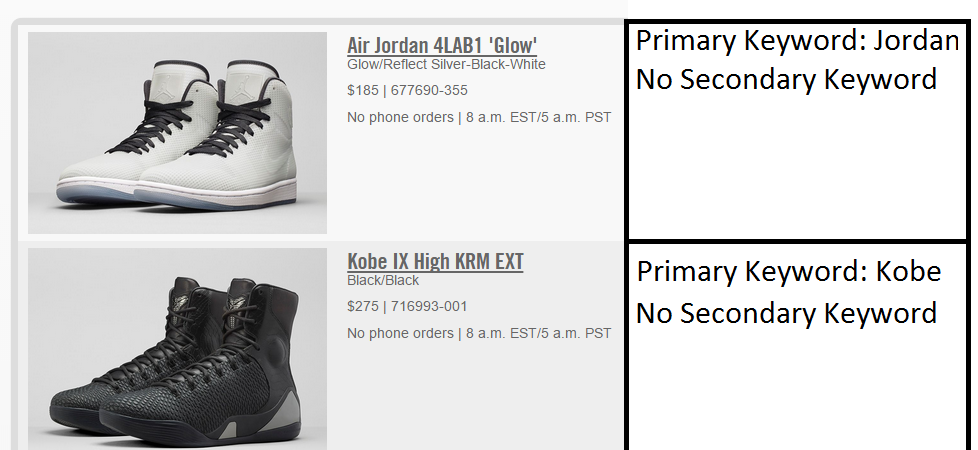Click the style code 677690-355
The image size is (978, 450).
point(428,90)
